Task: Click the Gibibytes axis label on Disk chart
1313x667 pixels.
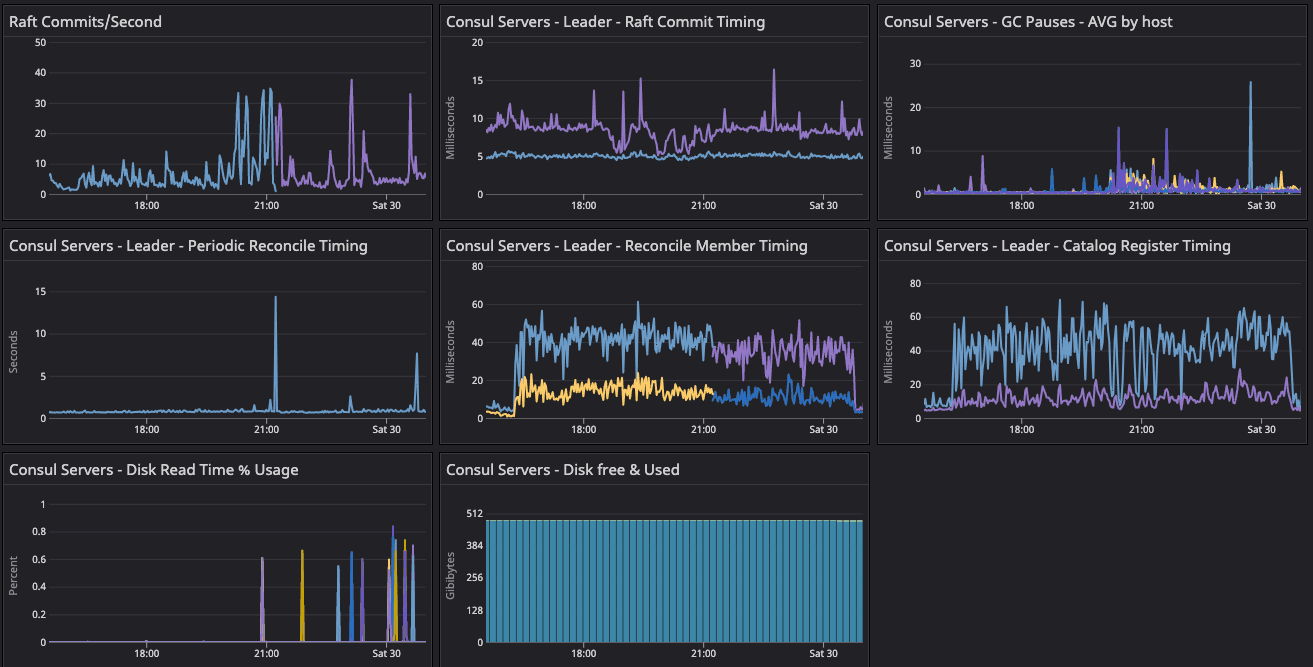Action: (452, 576)
